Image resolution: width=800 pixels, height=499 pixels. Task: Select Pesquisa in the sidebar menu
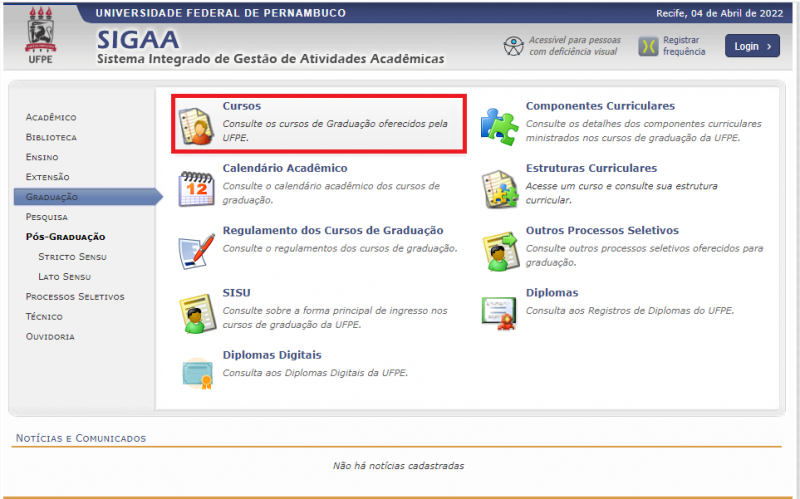point(46,217)
